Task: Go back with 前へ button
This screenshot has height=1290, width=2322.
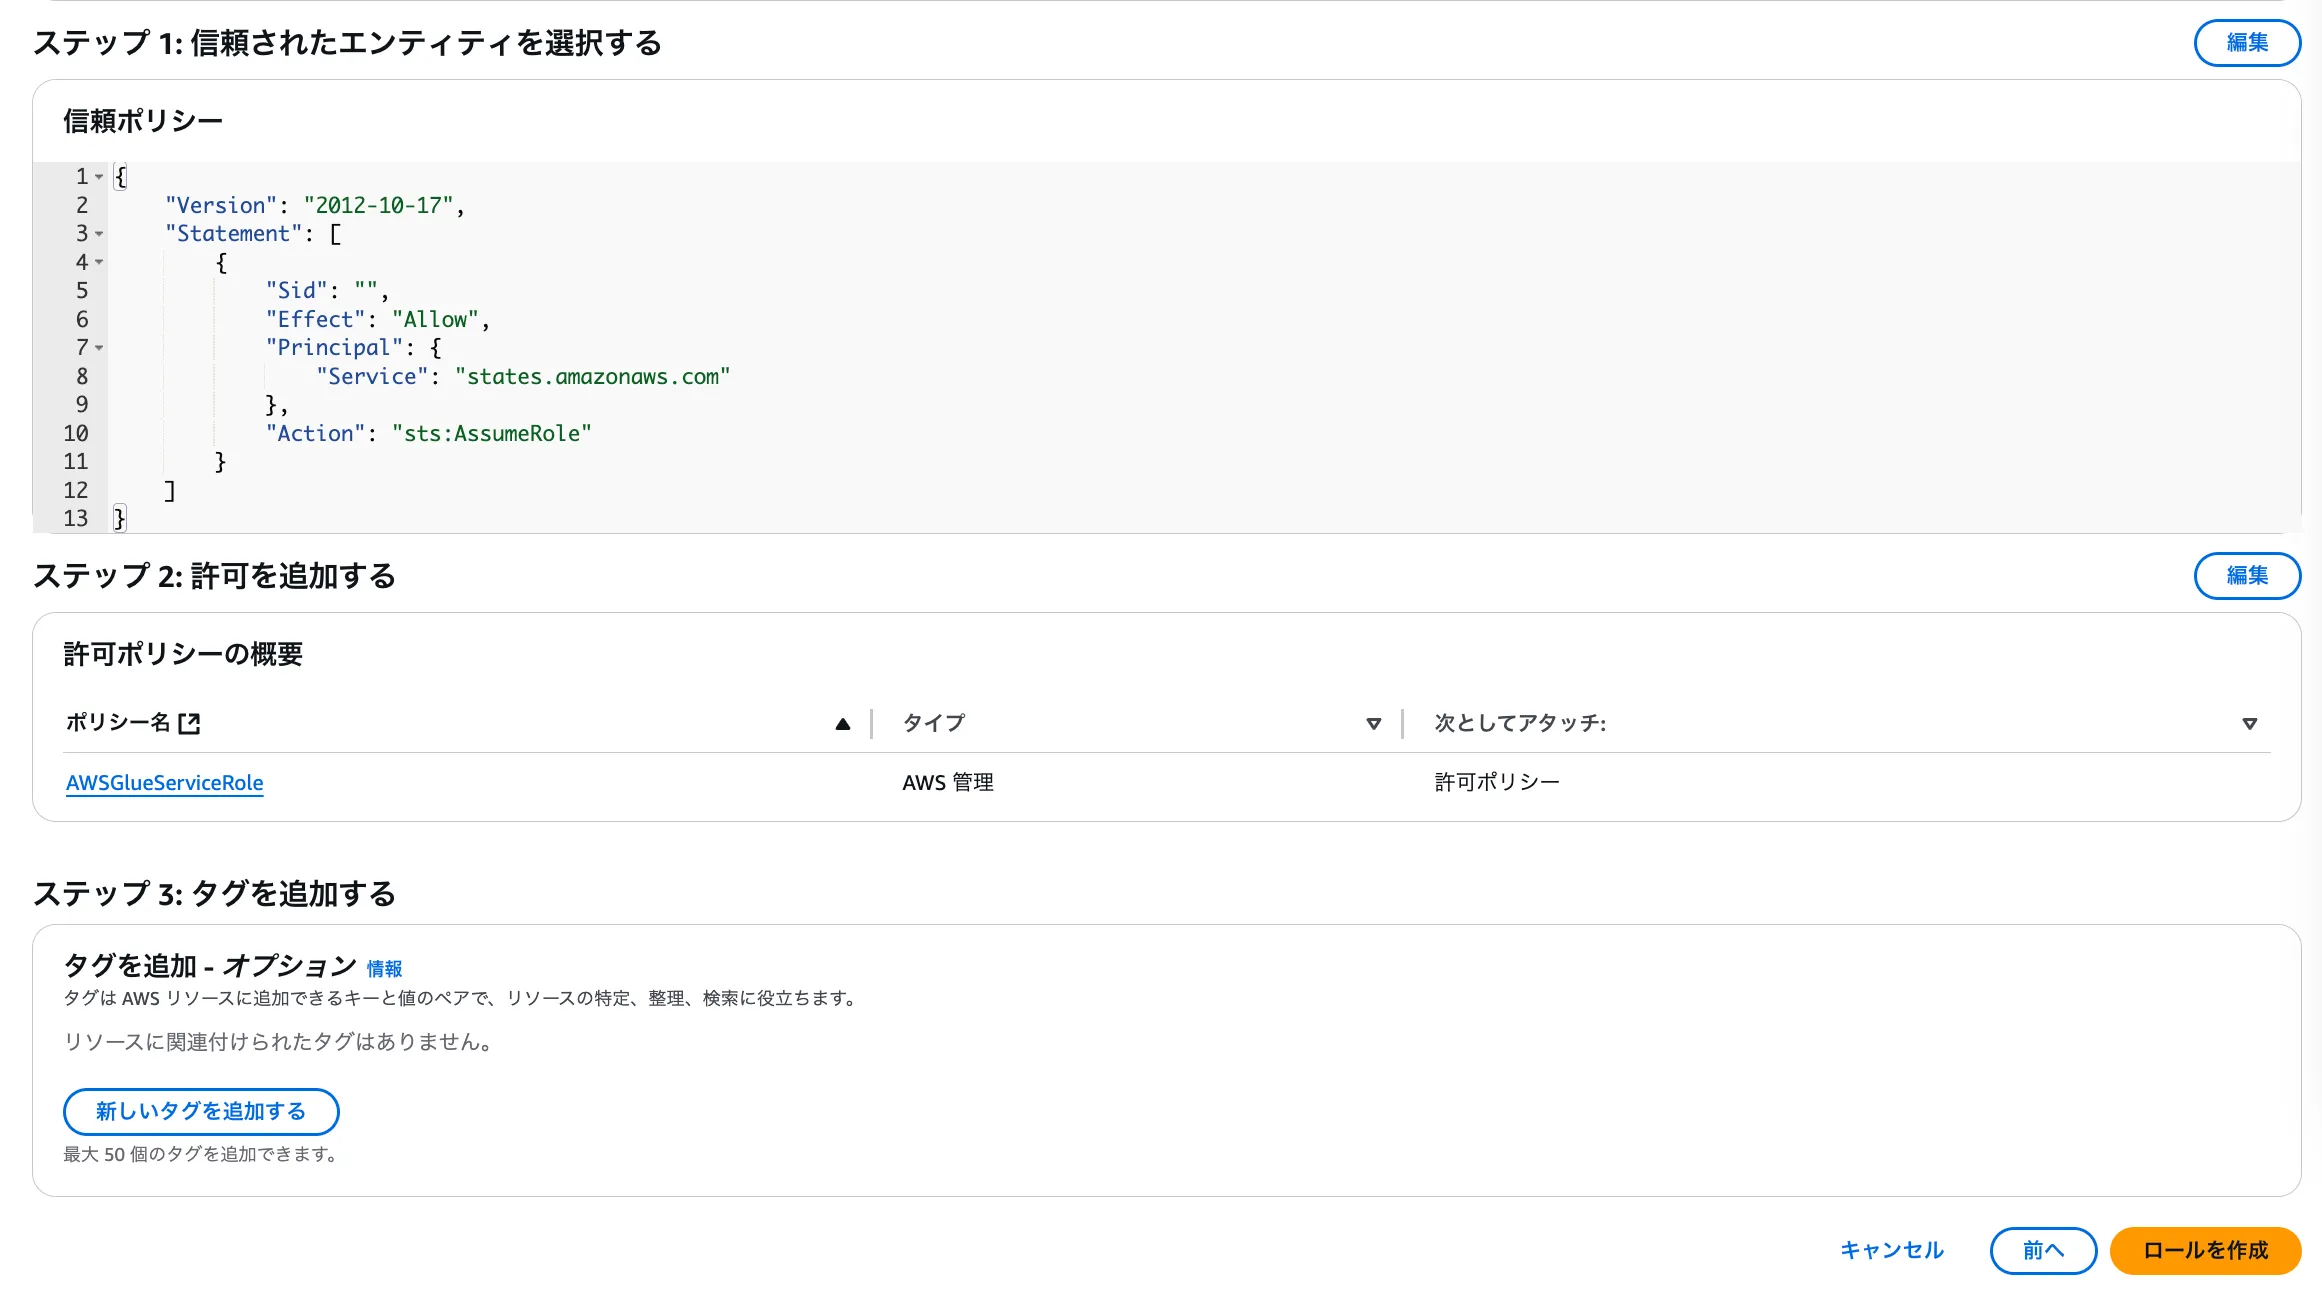Action: click(2042, 1250)
